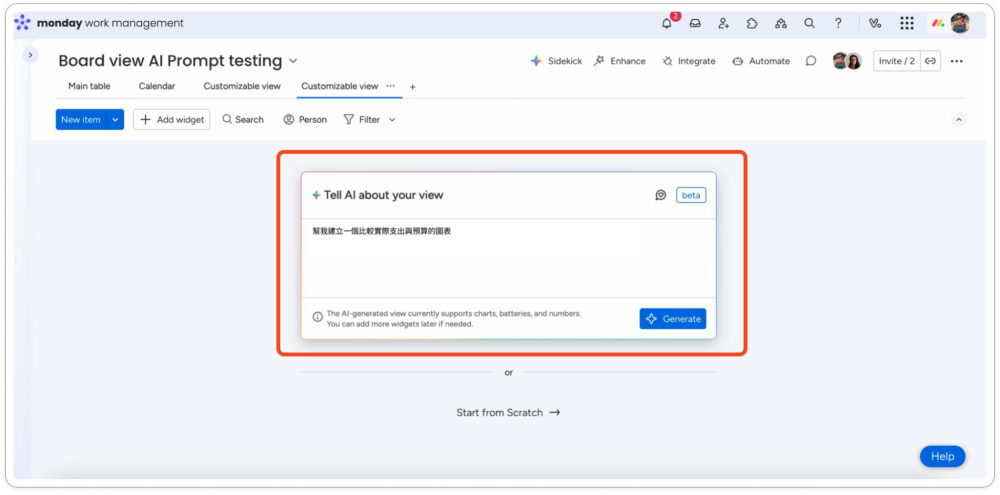Click the search magnifier in top bar
This screenshot has width=1000, height=495.
tap(809, 23)
